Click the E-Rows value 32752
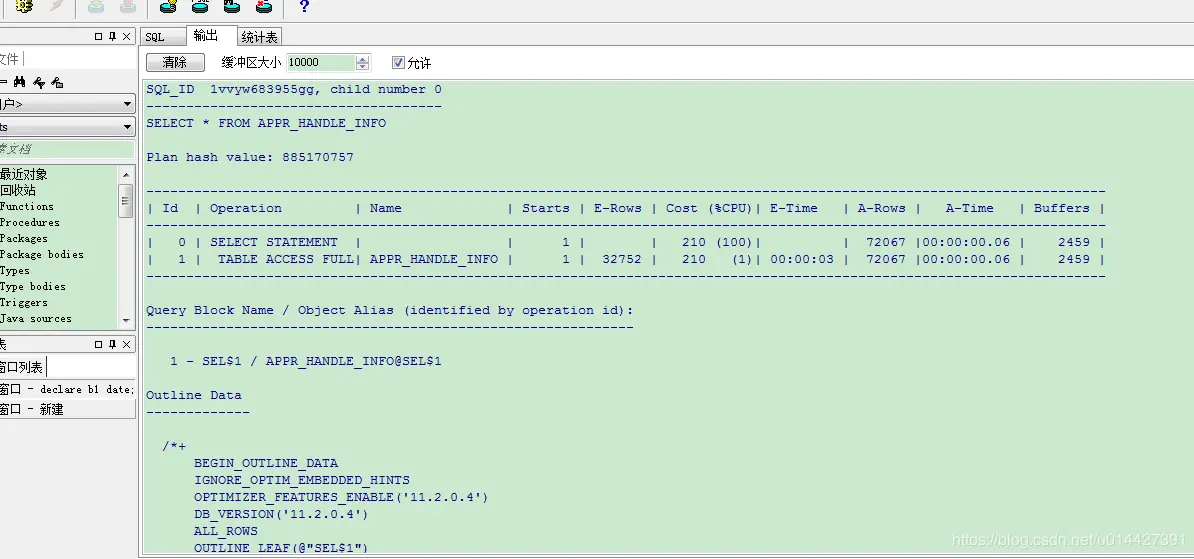 tap(621, 259)
